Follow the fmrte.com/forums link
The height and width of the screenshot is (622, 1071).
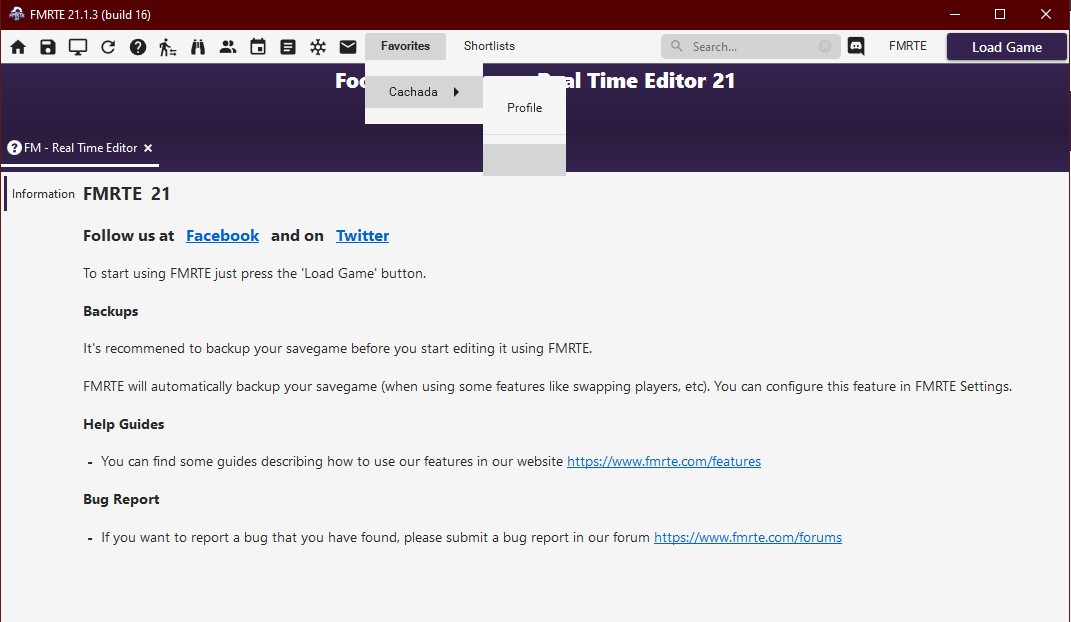pyautogui.click(x=748, y=537)
